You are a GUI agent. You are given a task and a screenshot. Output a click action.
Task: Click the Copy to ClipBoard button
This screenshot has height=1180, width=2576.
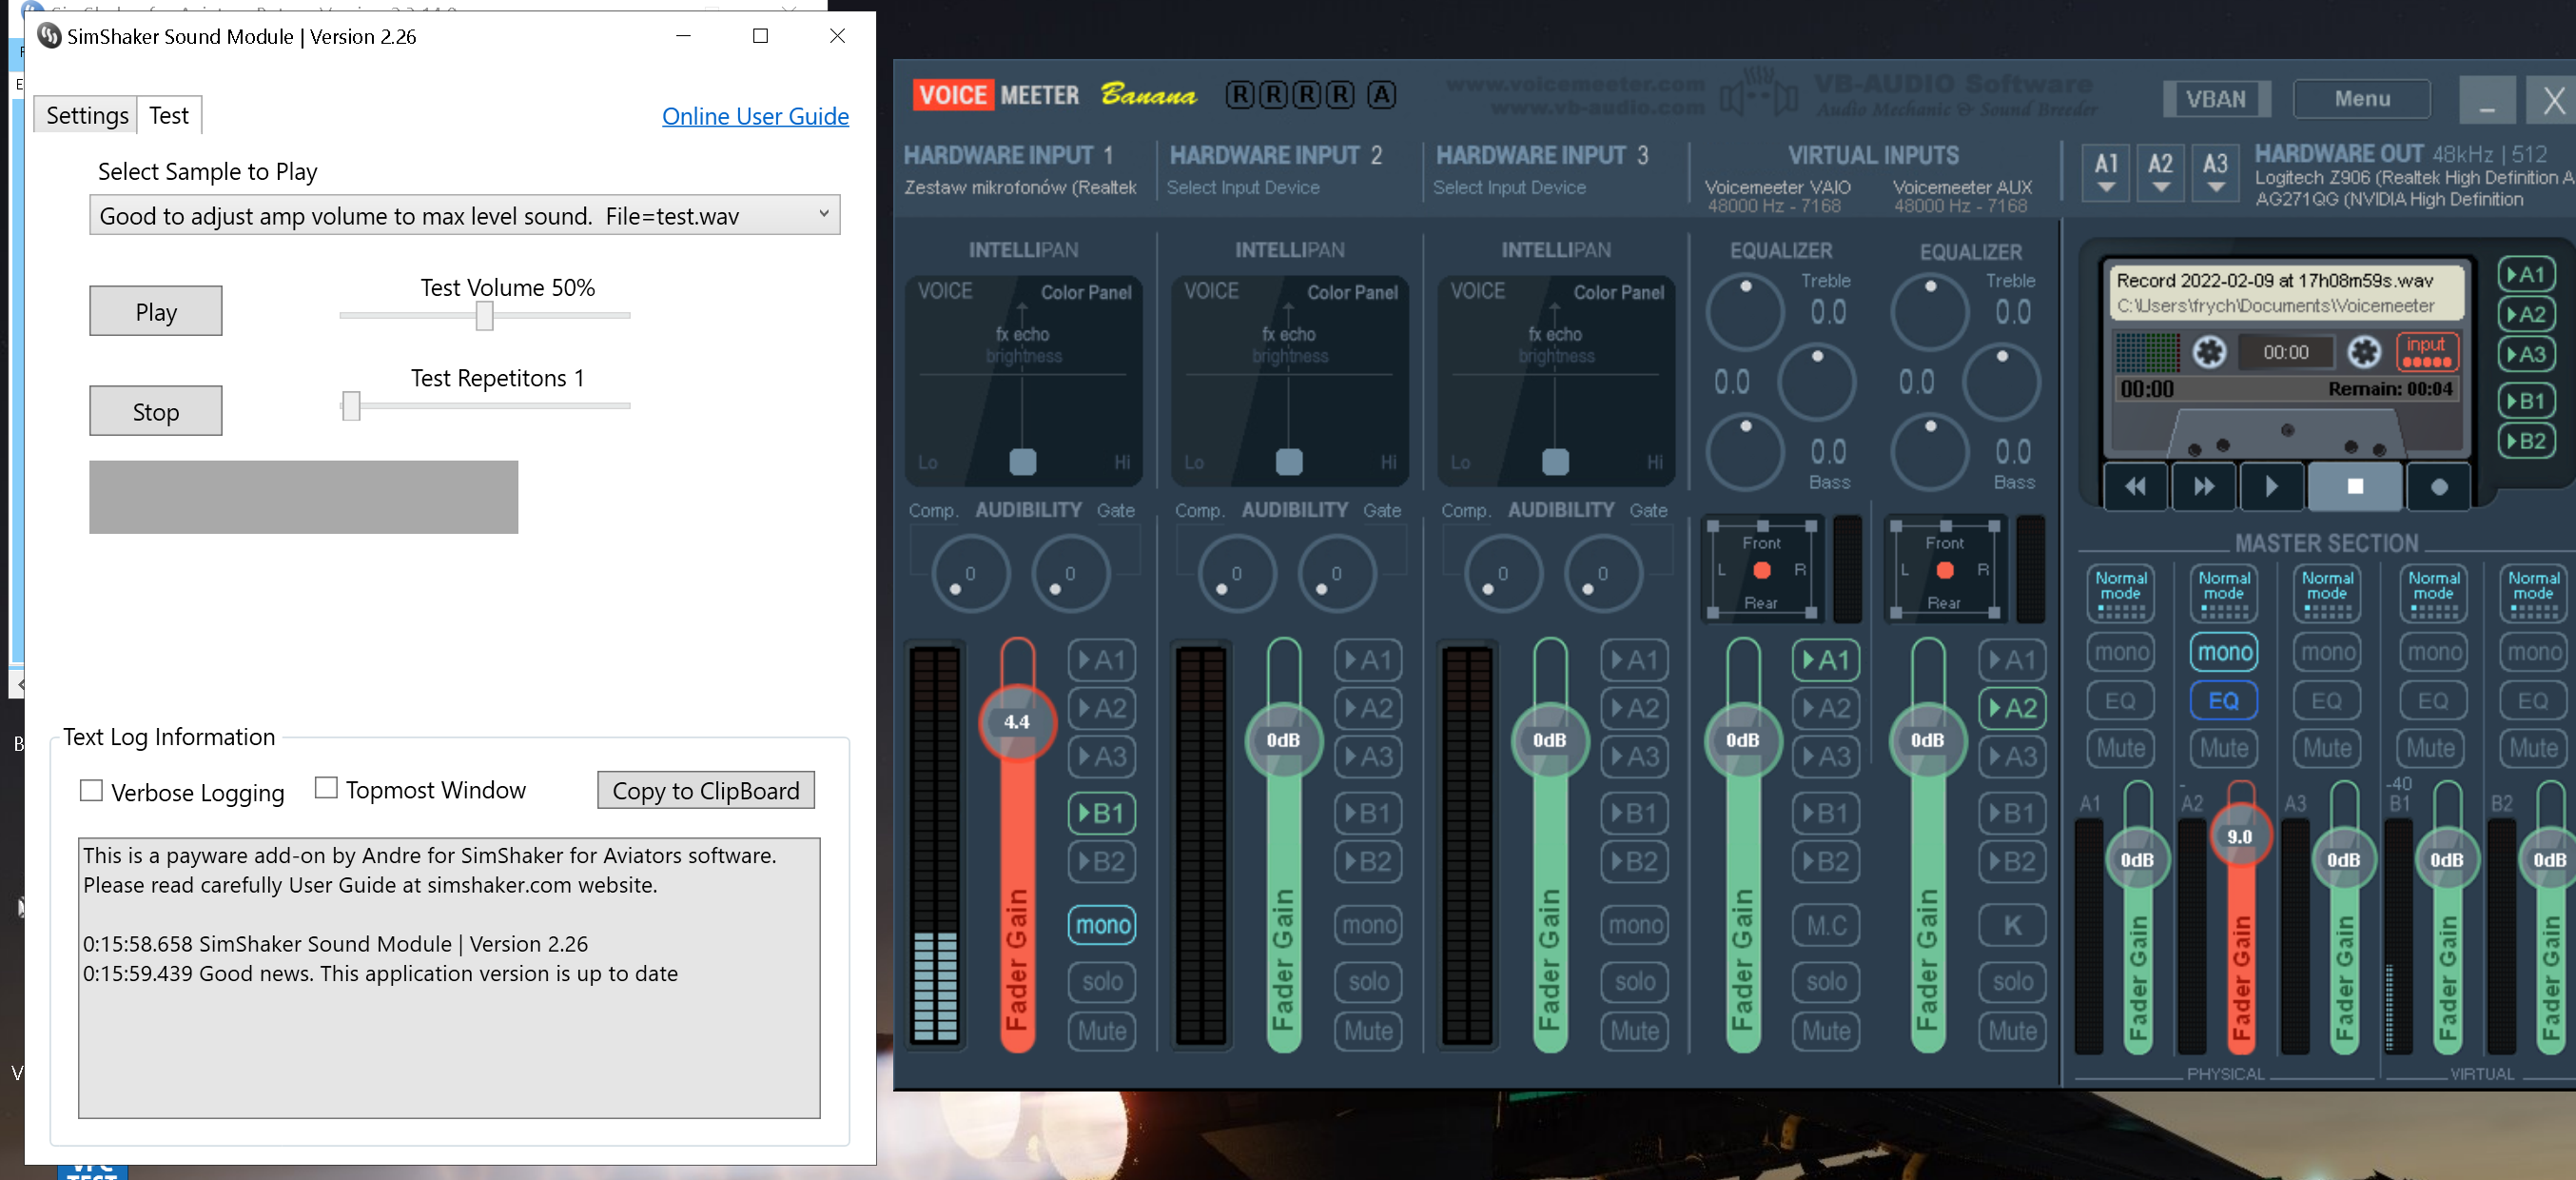tap(706, 790)
